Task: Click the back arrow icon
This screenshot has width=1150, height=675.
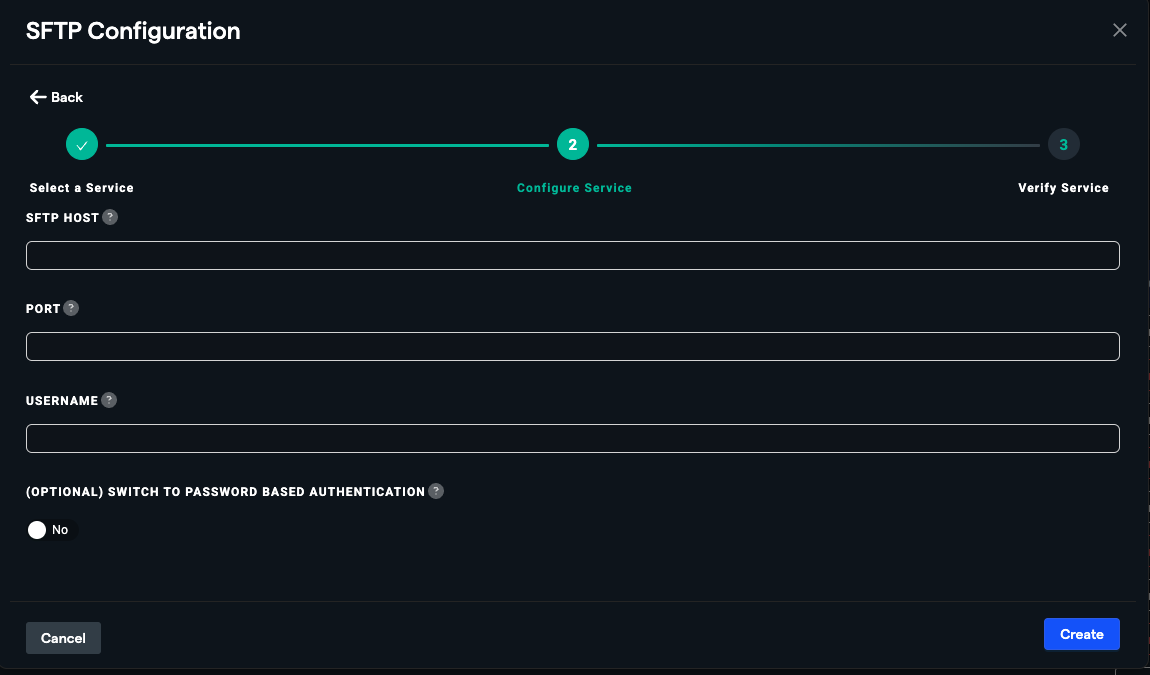Action: 38,97
